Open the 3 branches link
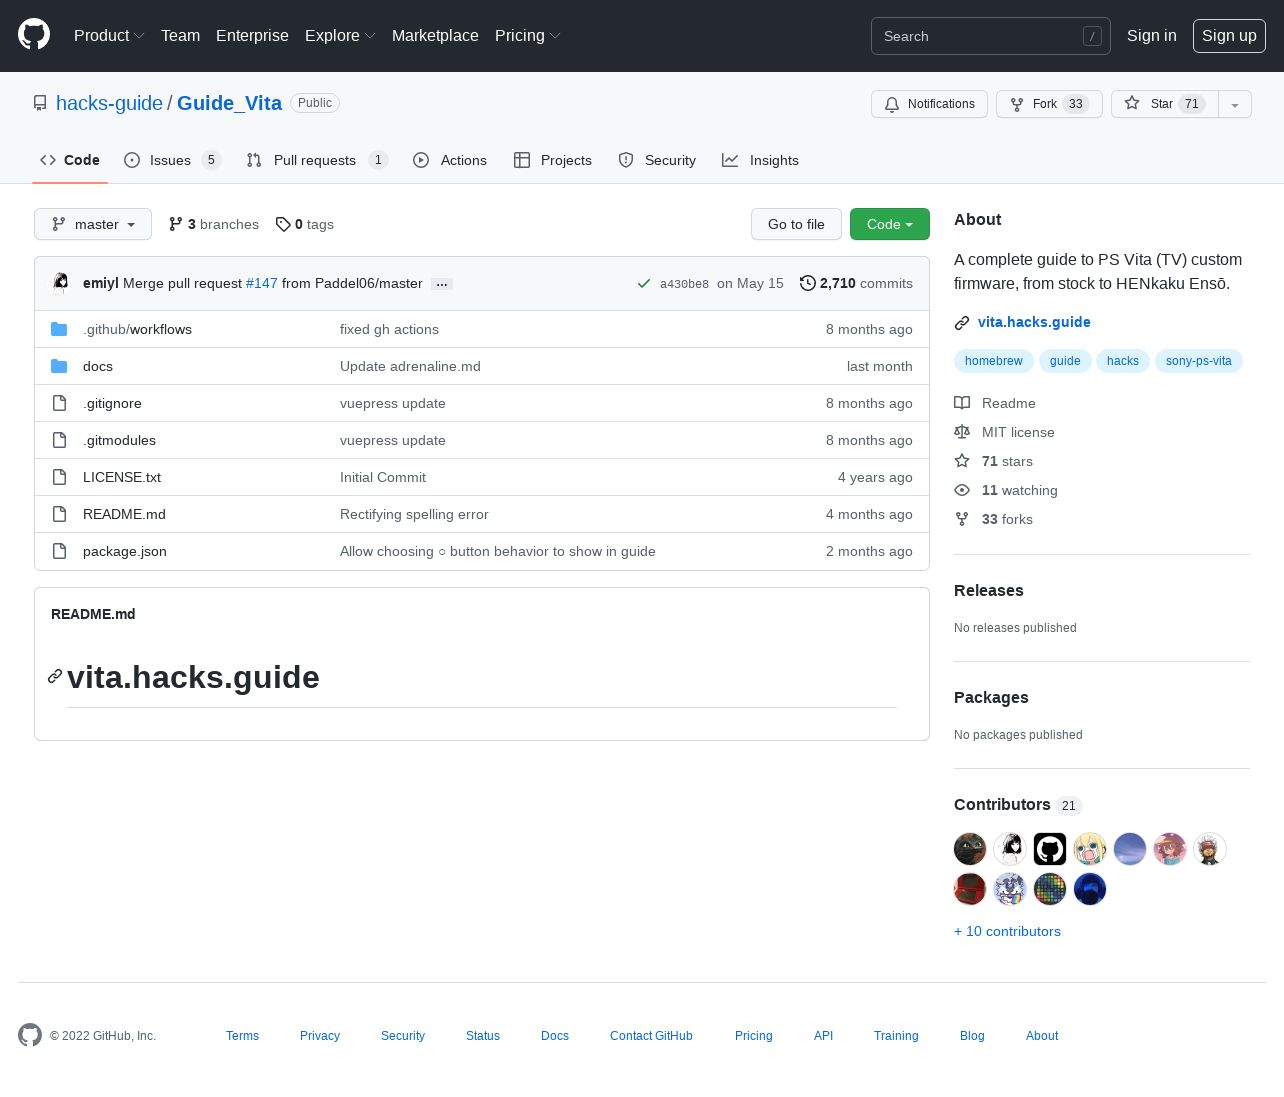Viewport: 1284px width, 1097px height. pyautogui.click(x=214, y=224)
